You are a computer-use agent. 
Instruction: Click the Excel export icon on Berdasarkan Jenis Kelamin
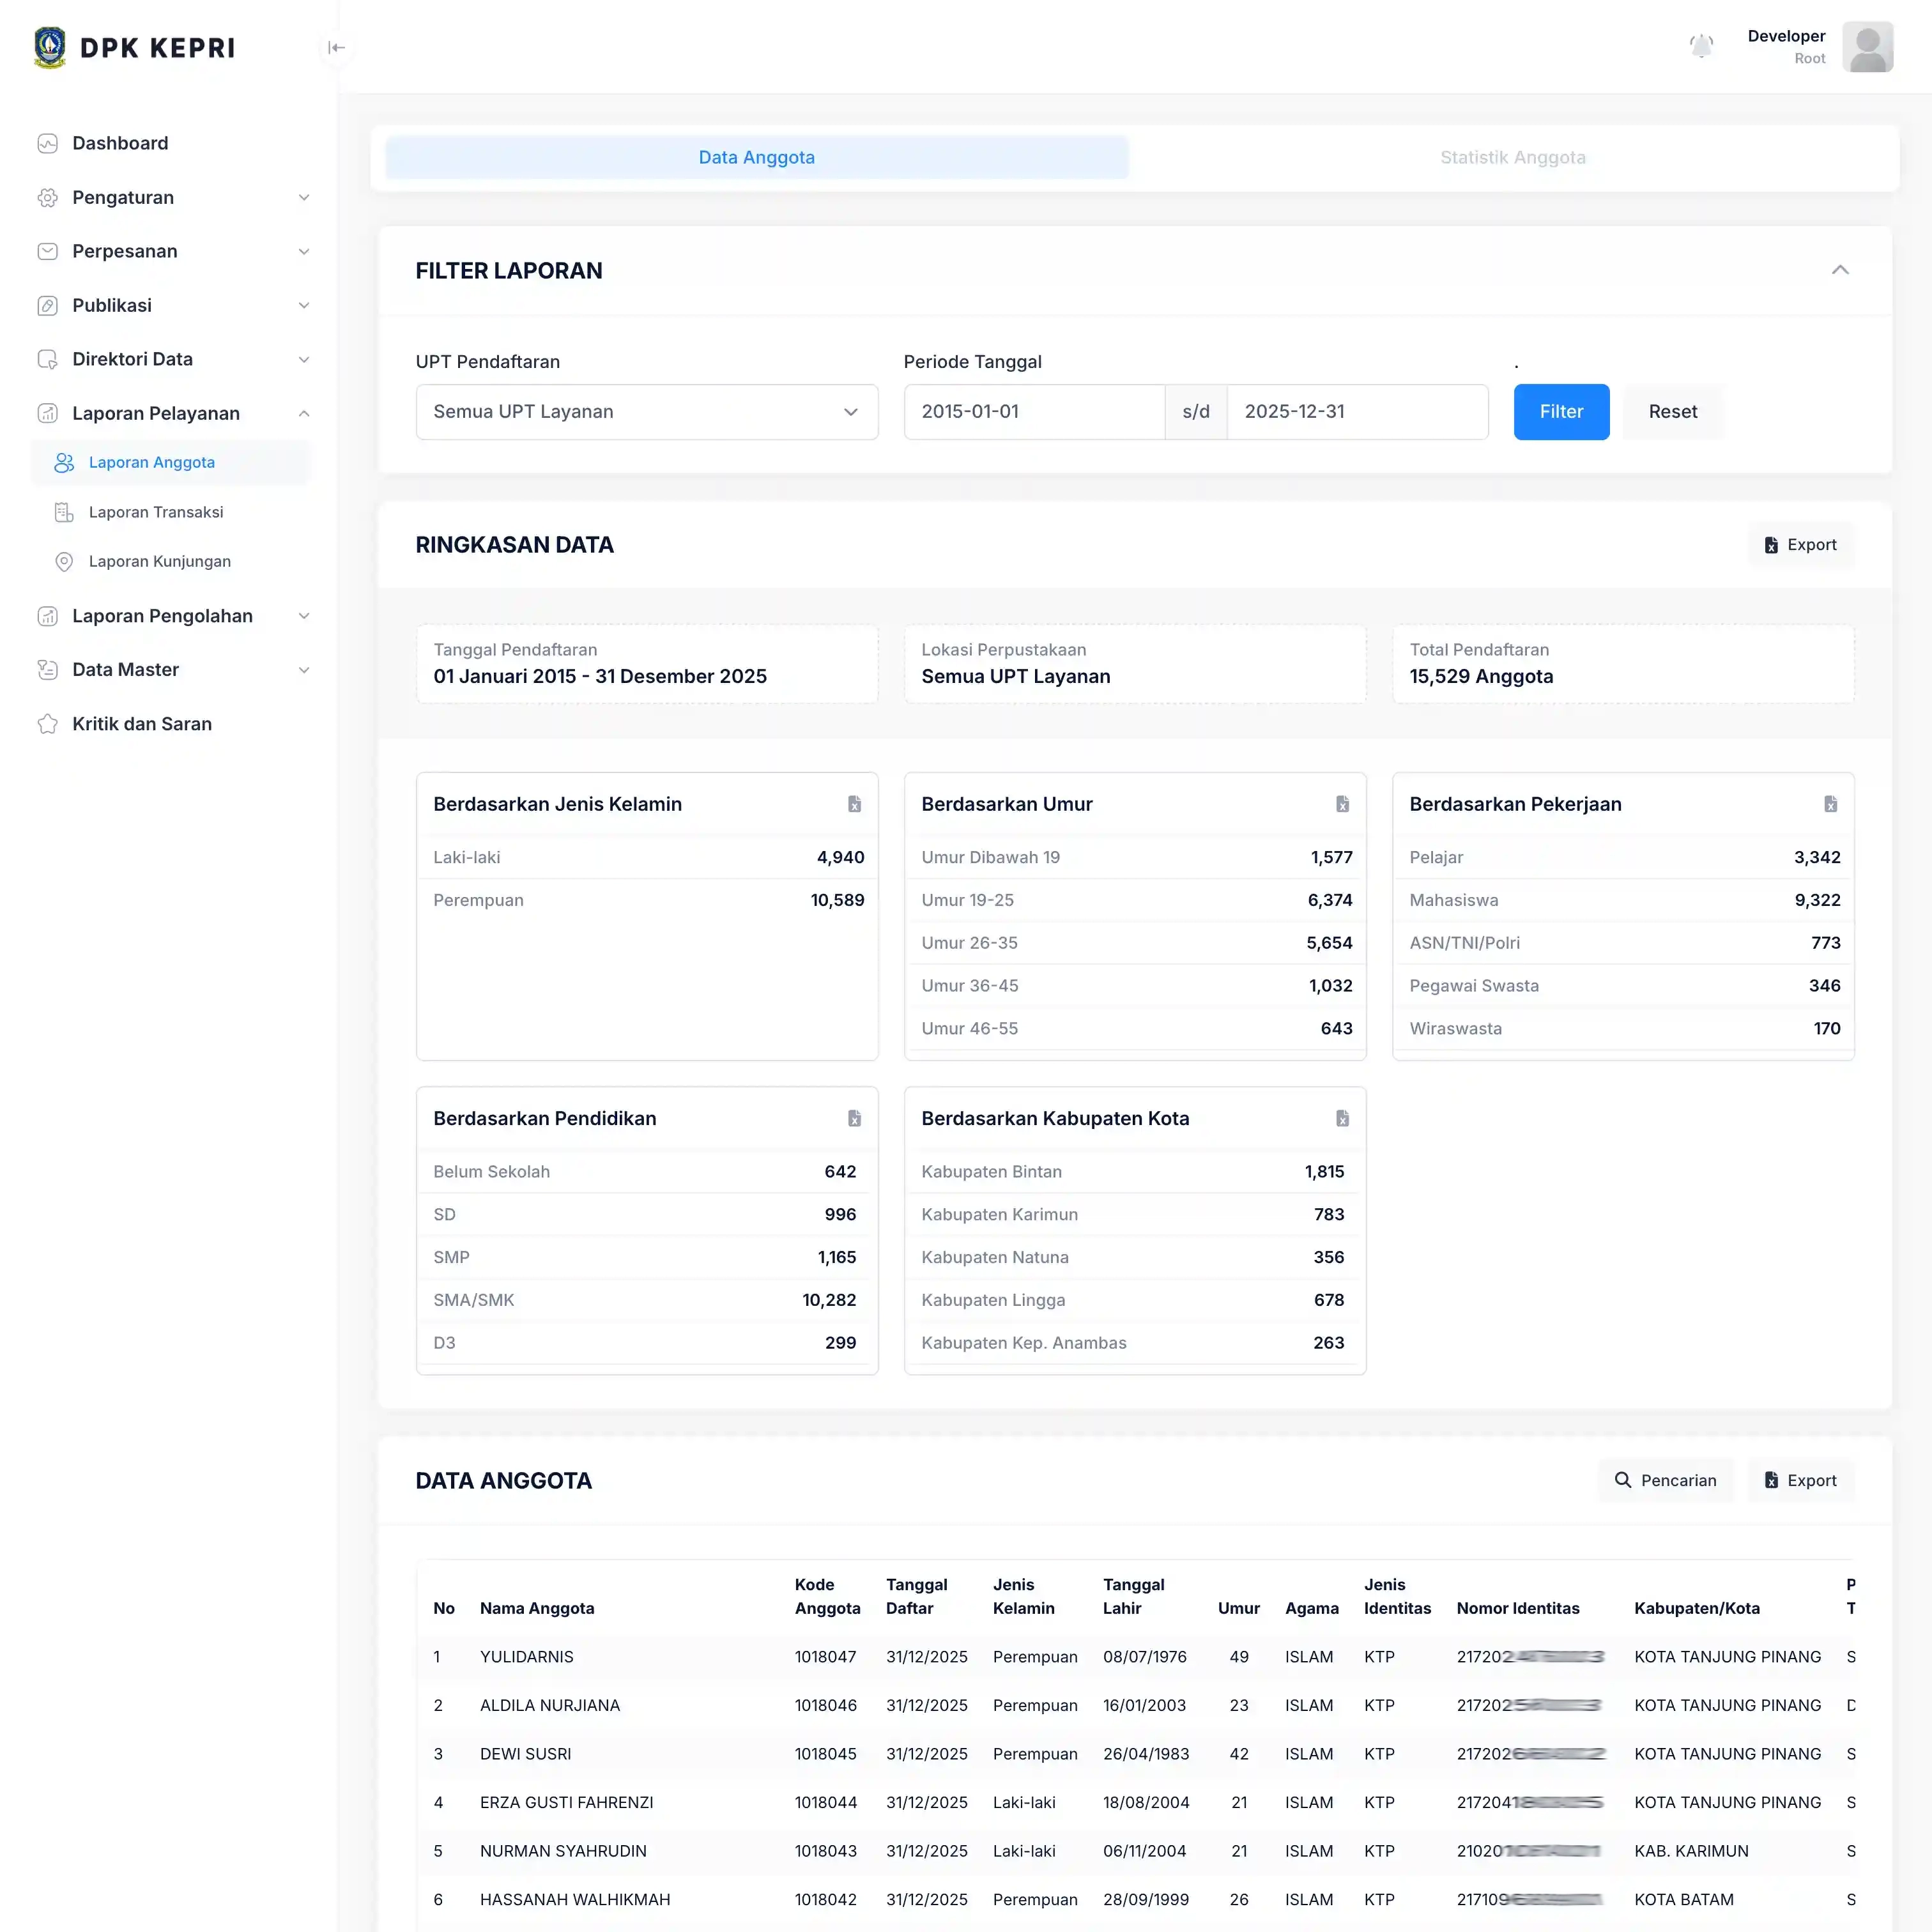click(854, 803)
